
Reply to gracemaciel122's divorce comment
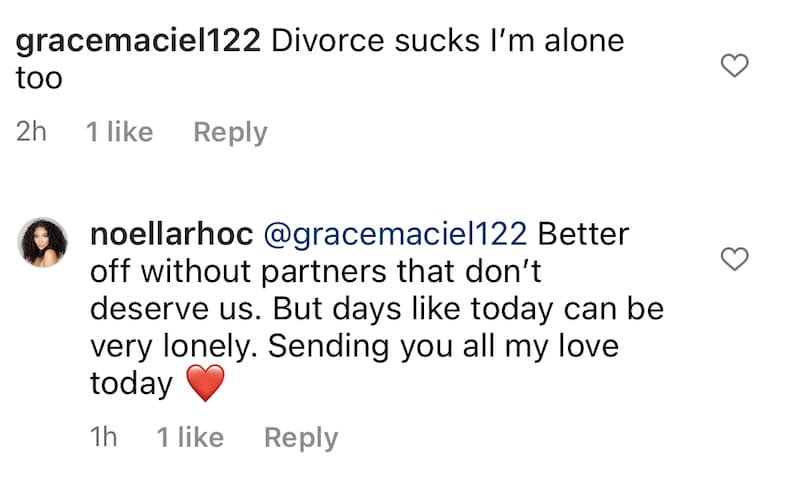(x=230, y=133)
